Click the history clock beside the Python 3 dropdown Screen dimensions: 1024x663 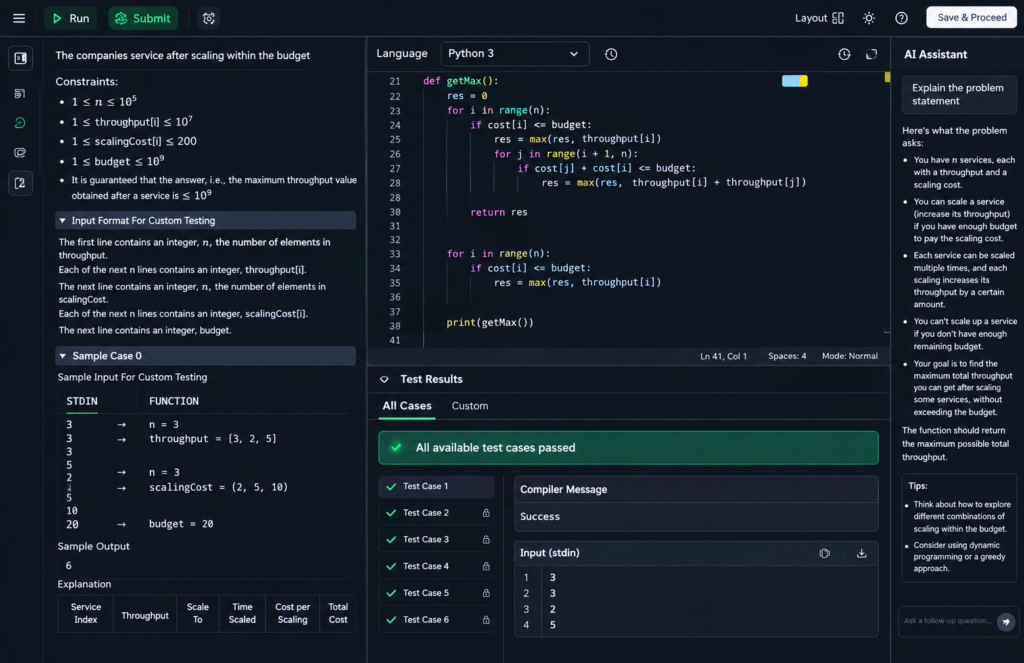click(x=611, y=54)
